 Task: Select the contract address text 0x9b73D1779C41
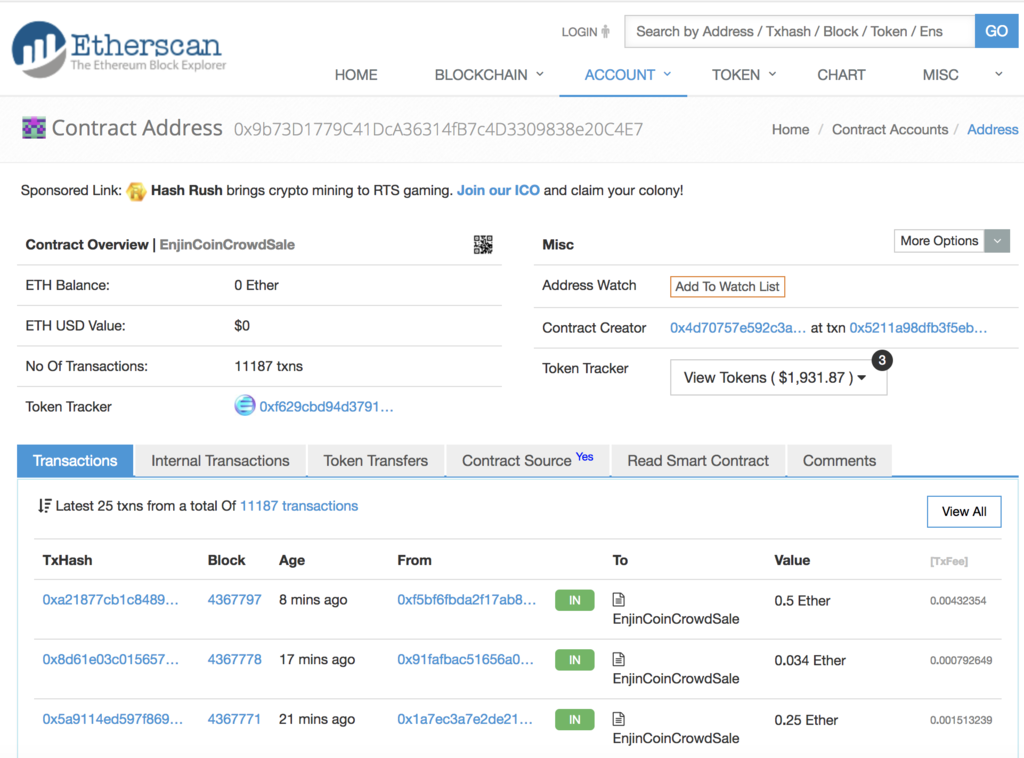[438, 129]
